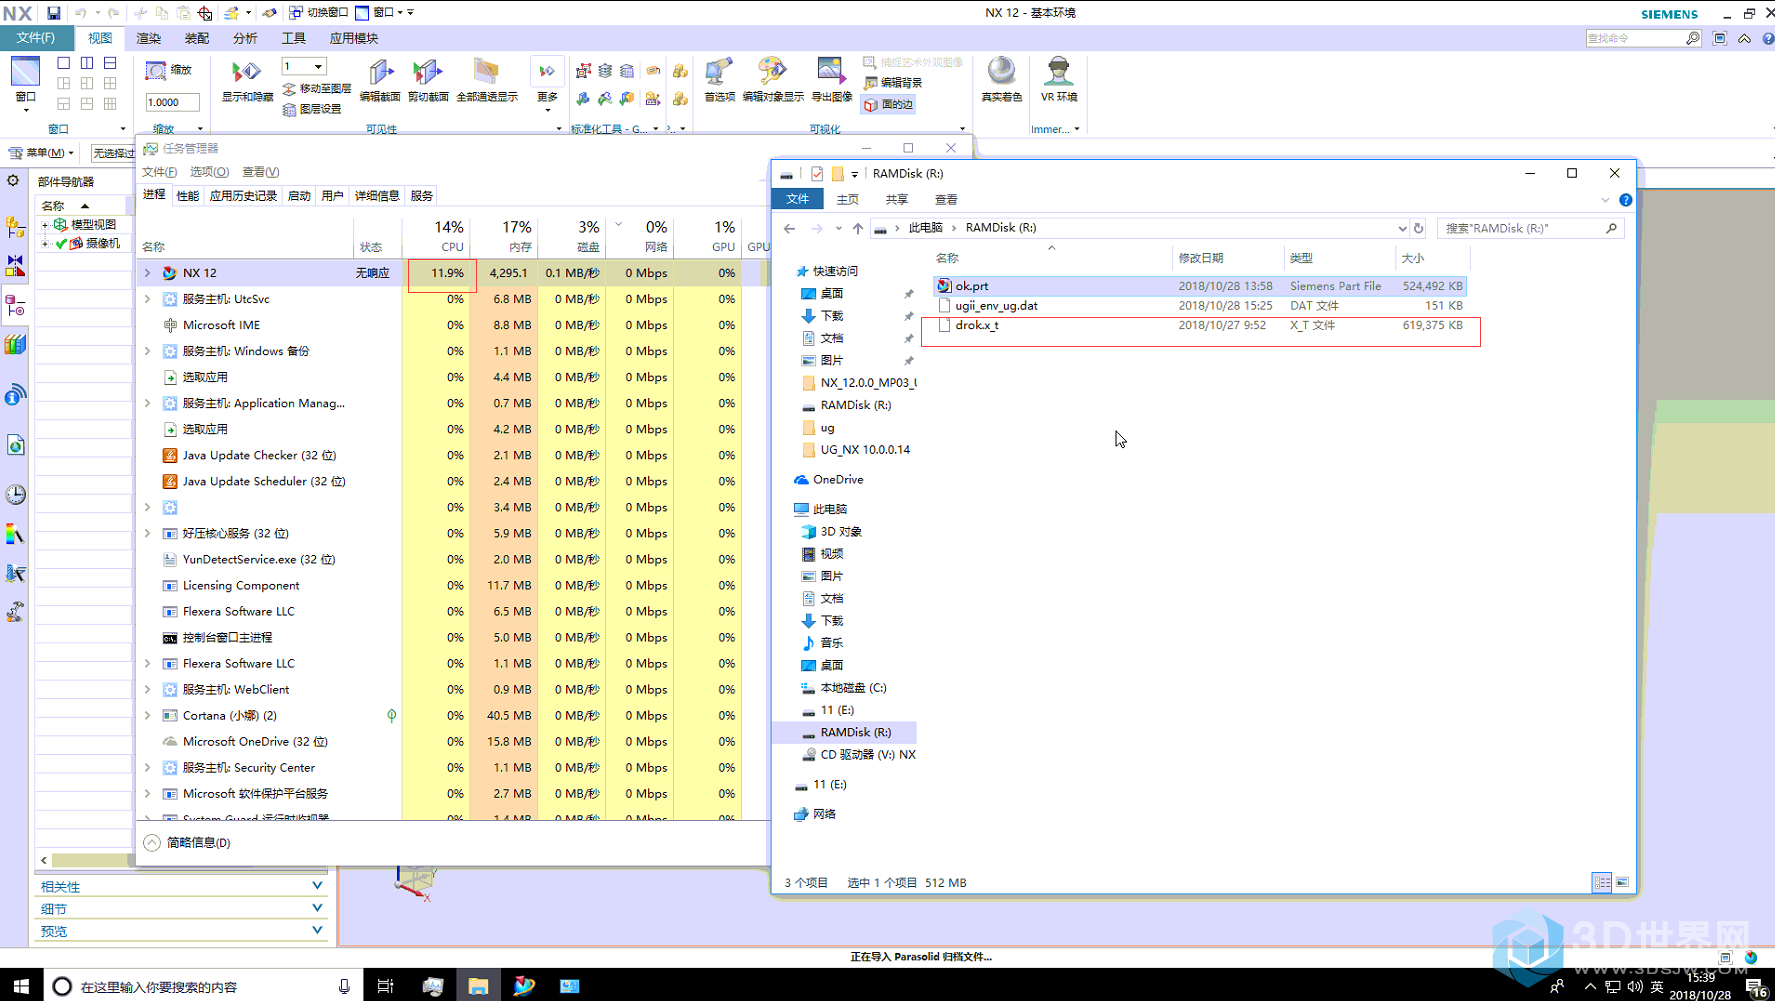Click 移动至图层 (Move to Layer)
The image size is (1775, 1001).
click(x=317, y=89)
